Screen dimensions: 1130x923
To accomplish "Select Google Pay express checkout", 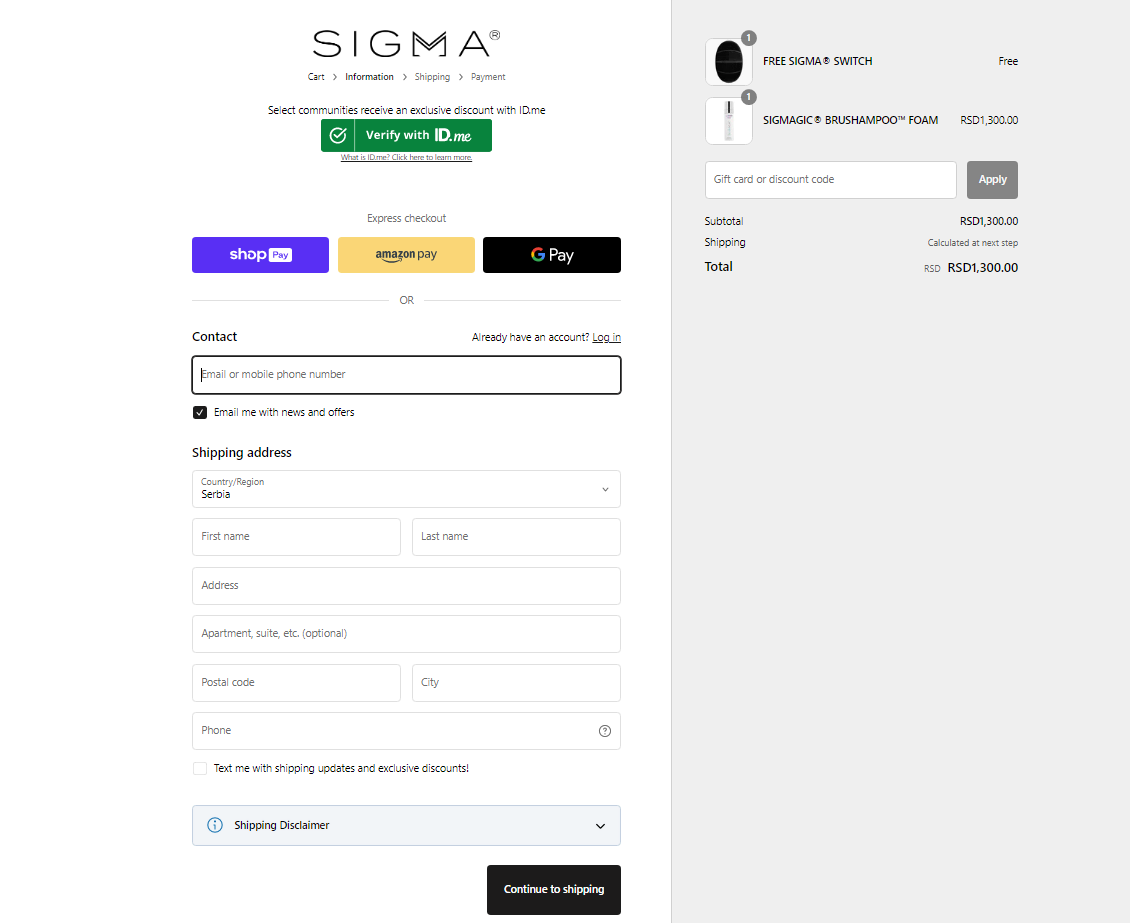I will pos(551,255).
